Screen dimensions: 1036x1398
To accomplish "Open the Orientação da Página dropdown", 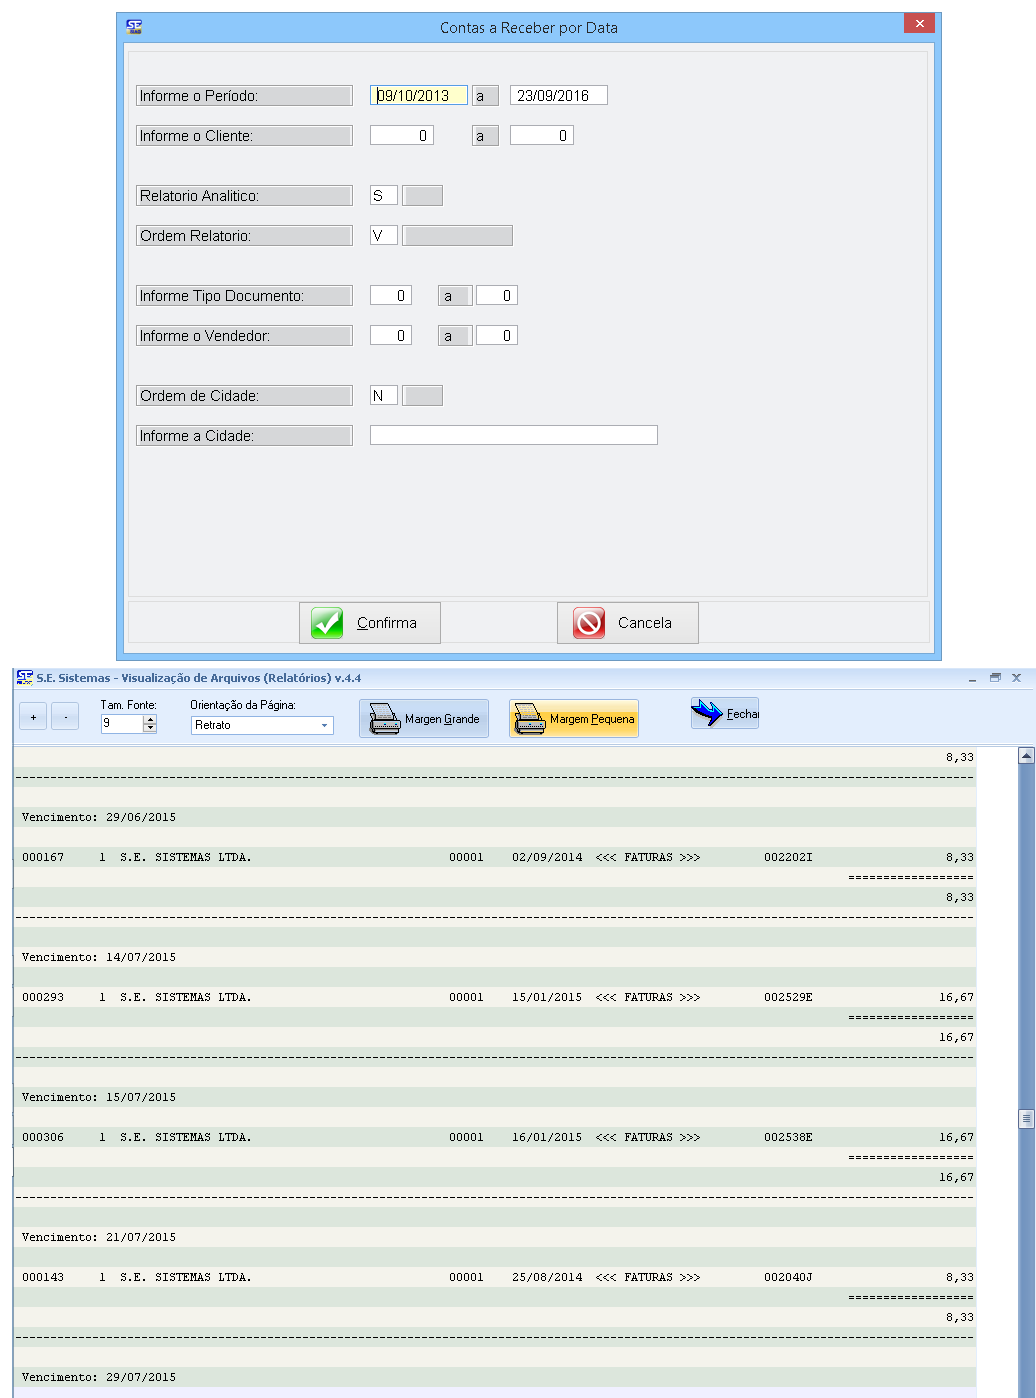I will 324,725.
